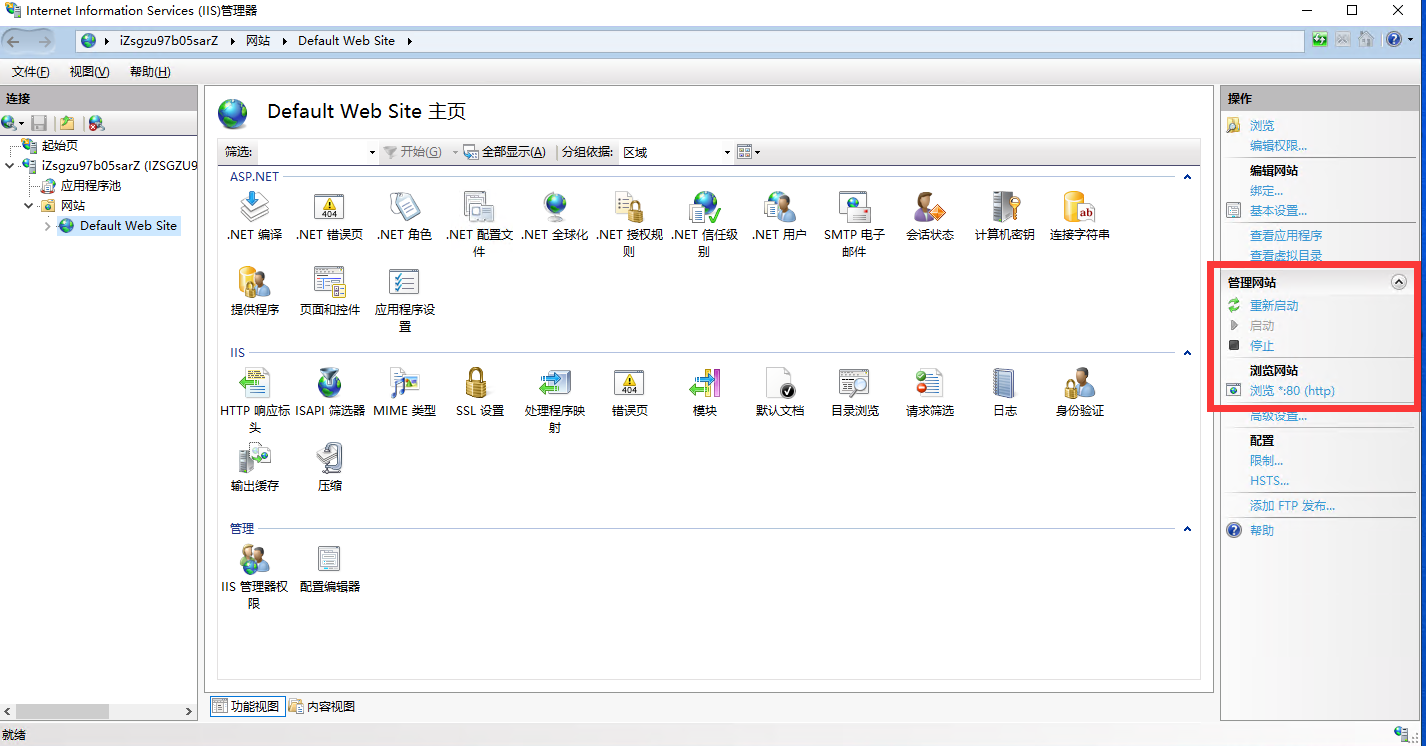This screenshot has width=1426, height=746.
Task: Collapse the 网站 tree node
Action: [29, 206]
